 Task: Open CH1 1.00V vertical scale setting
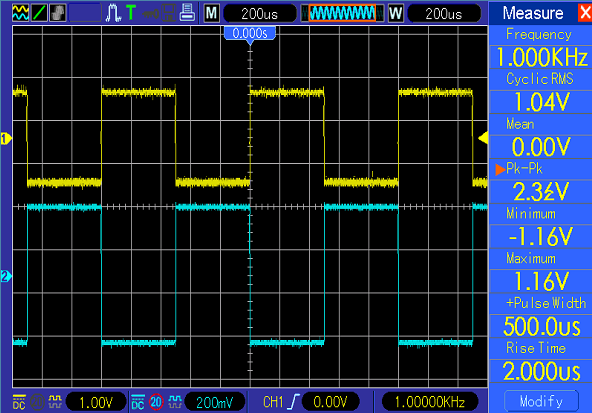pyautogui.click(x=96, y=402)
